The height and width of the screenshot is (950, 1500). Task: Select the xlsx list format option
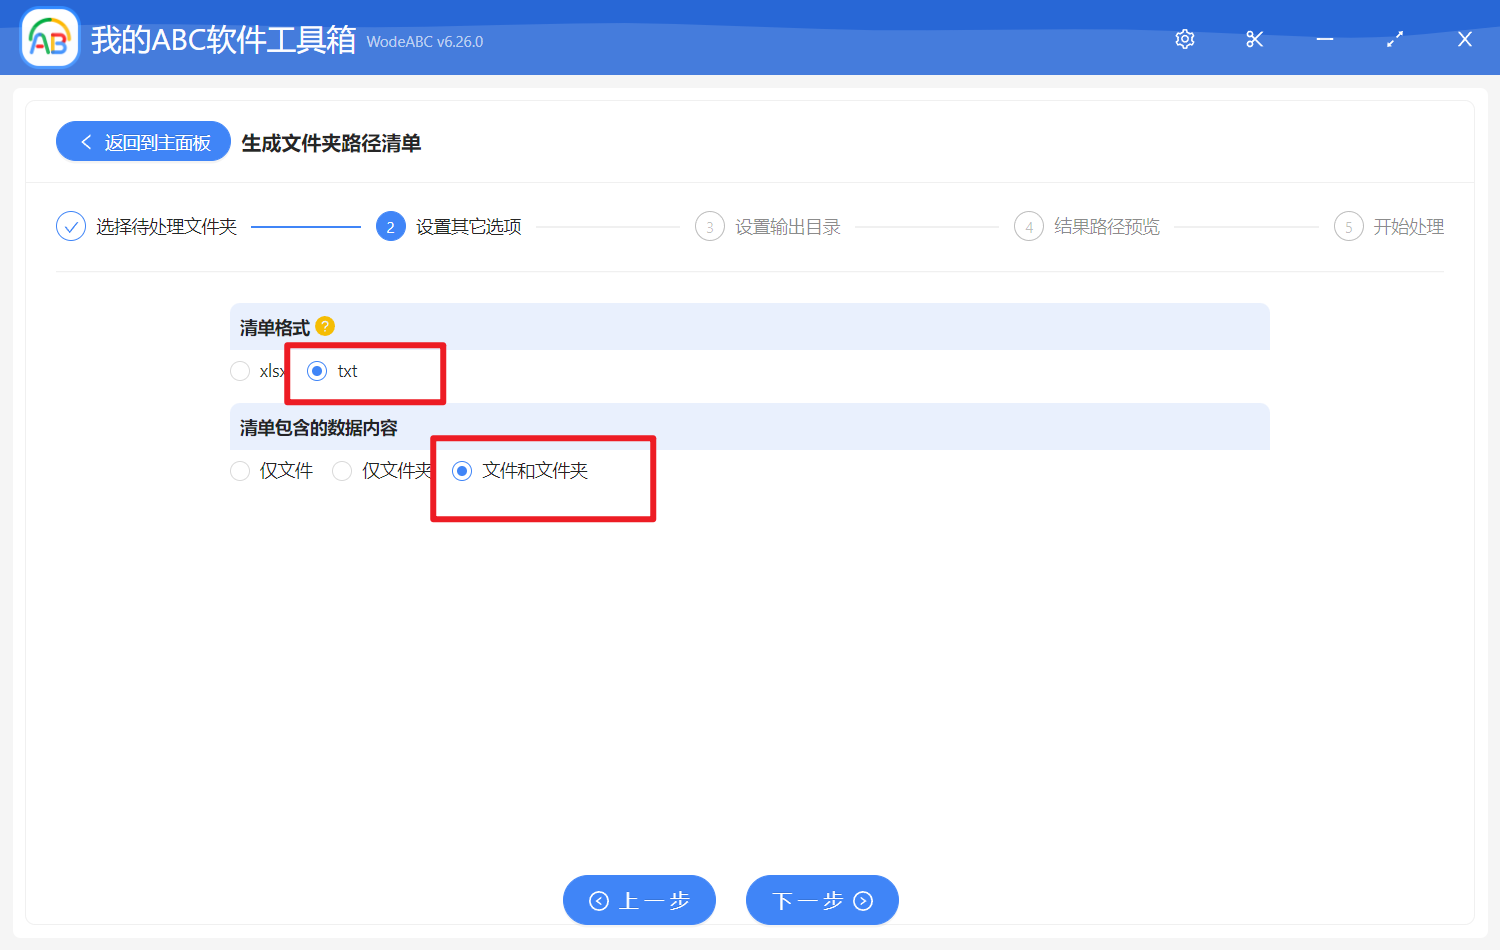click(240, 370)
